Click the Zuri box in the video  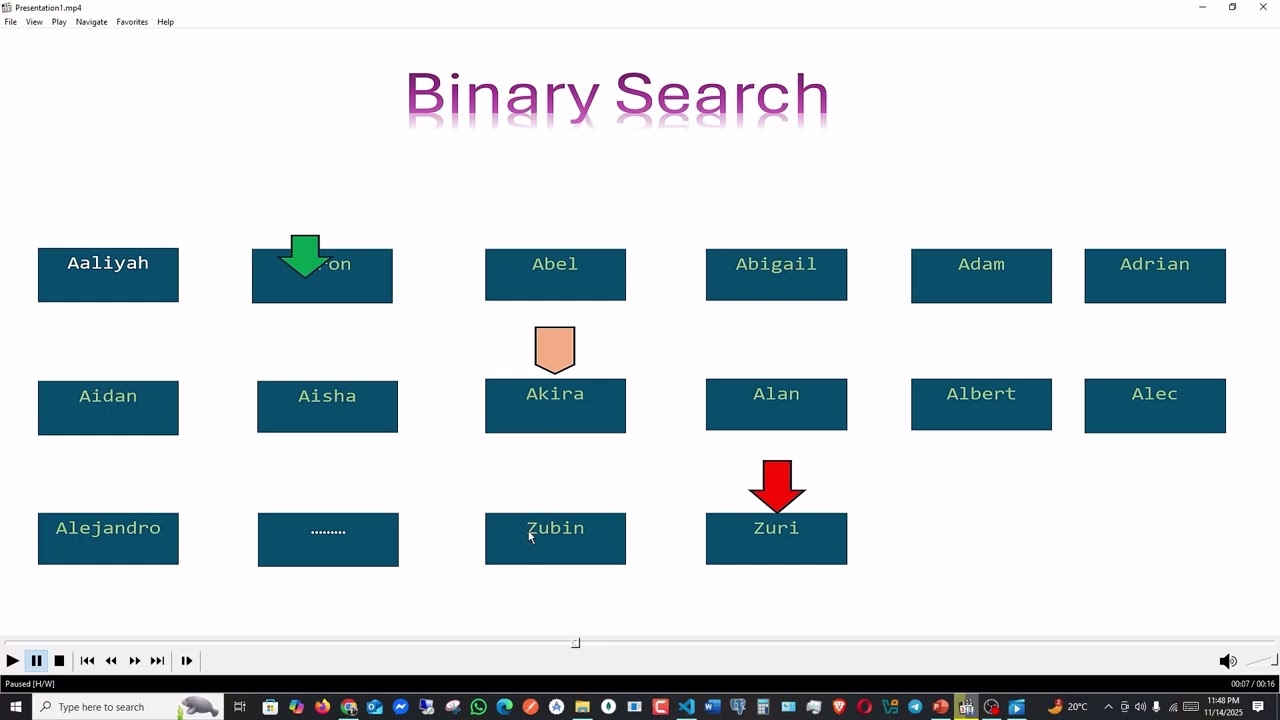[776, 539]
